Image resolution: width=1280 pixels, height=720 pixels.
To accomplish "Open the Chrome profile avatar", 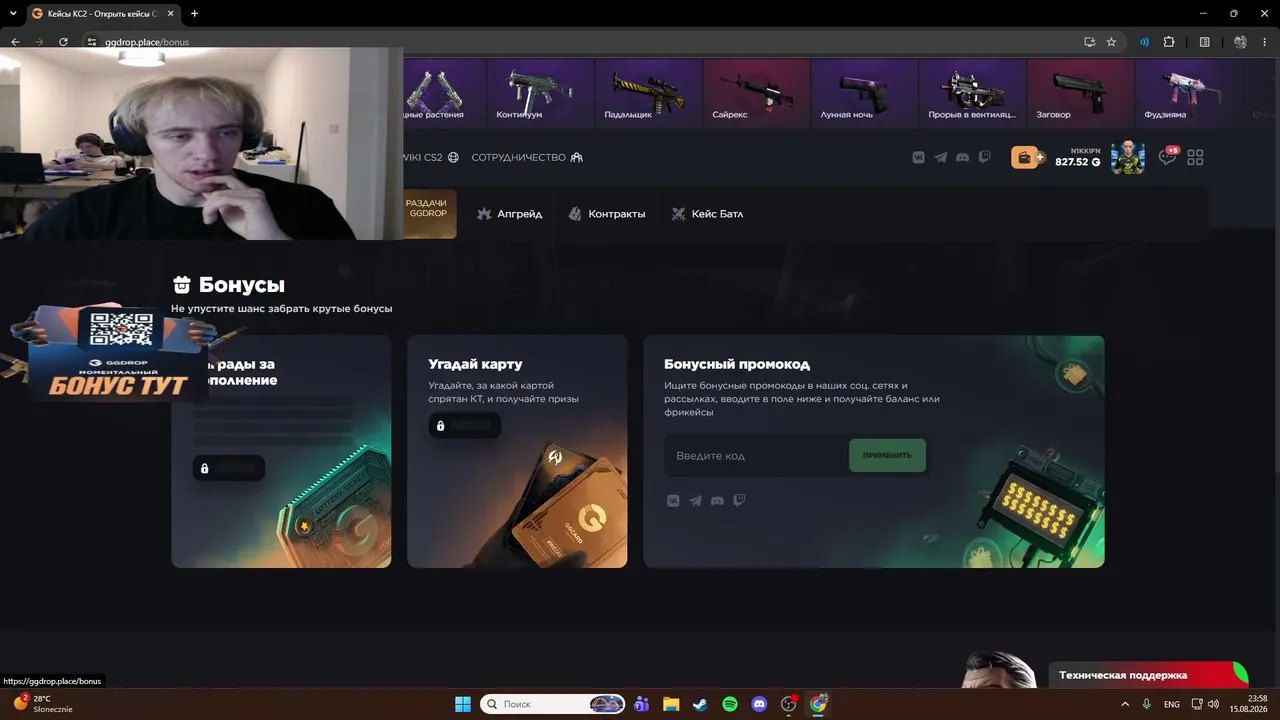I will point(1241,42).
